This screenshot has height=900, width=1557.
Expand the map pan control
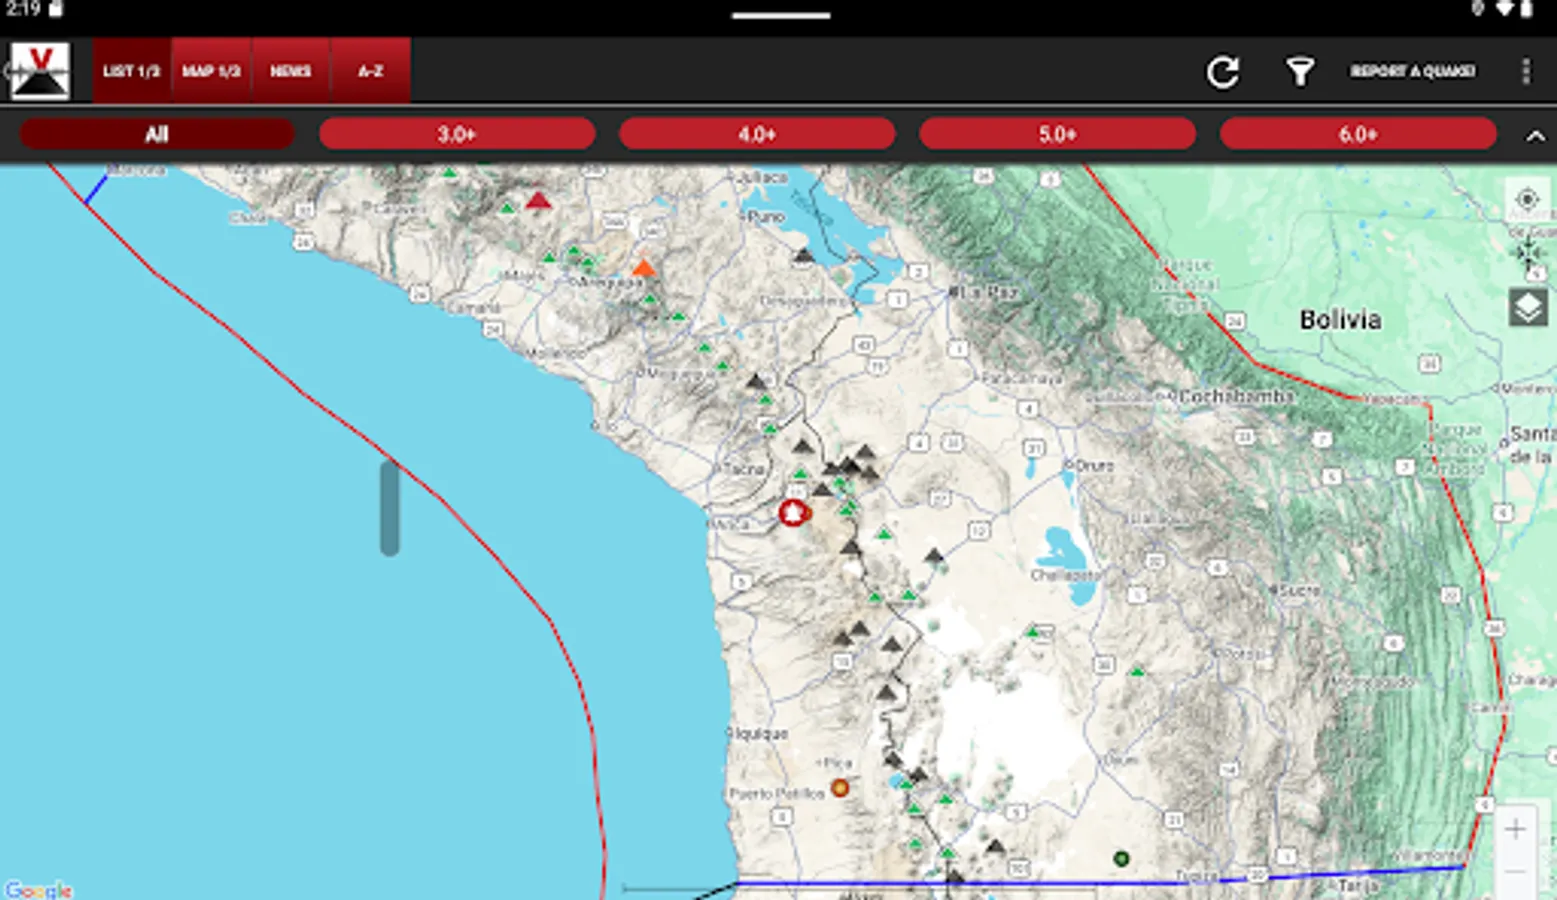pos(1527,255)
